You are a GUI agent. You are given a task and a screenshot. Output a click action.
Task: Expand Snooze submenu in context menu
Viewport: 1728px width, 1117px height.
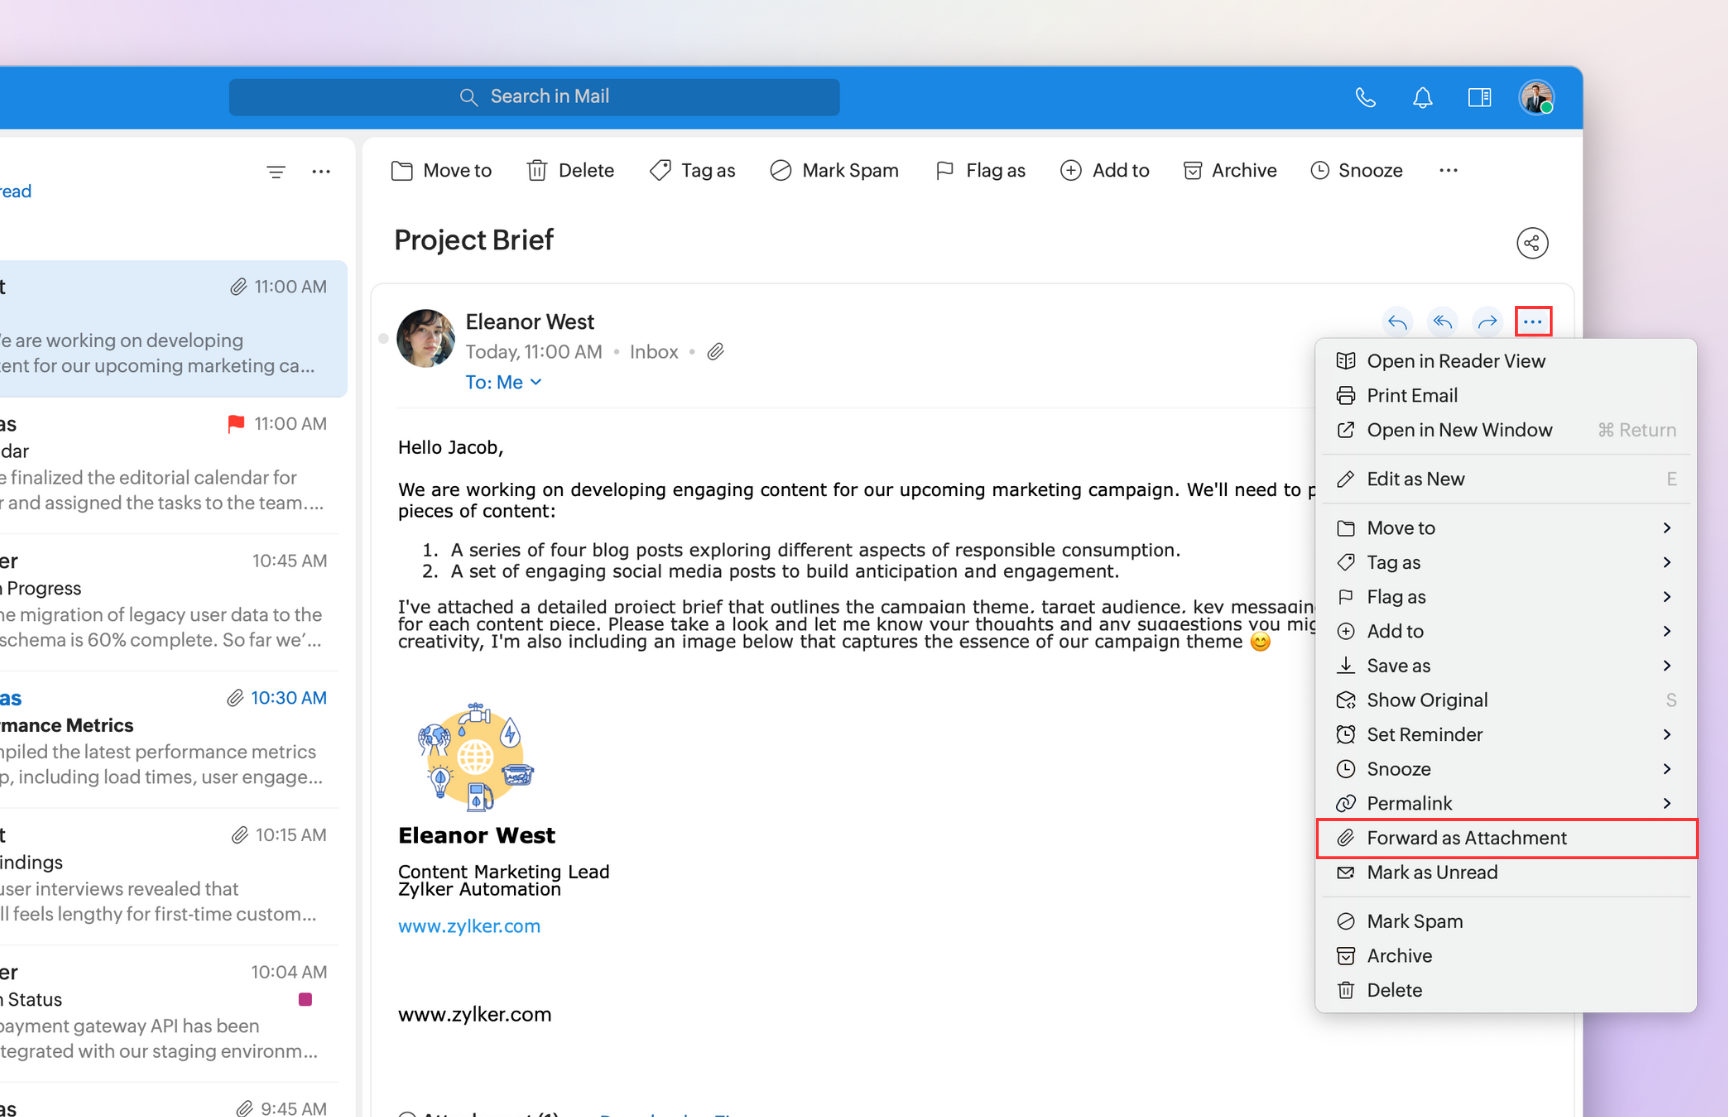point(1506,769)
